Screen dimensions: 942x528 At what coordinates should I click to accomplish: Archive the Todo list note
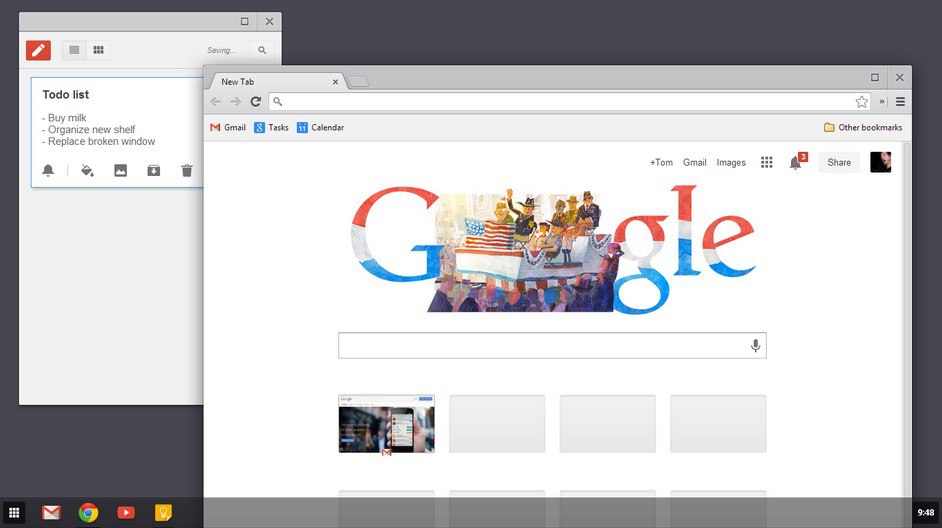154,170
